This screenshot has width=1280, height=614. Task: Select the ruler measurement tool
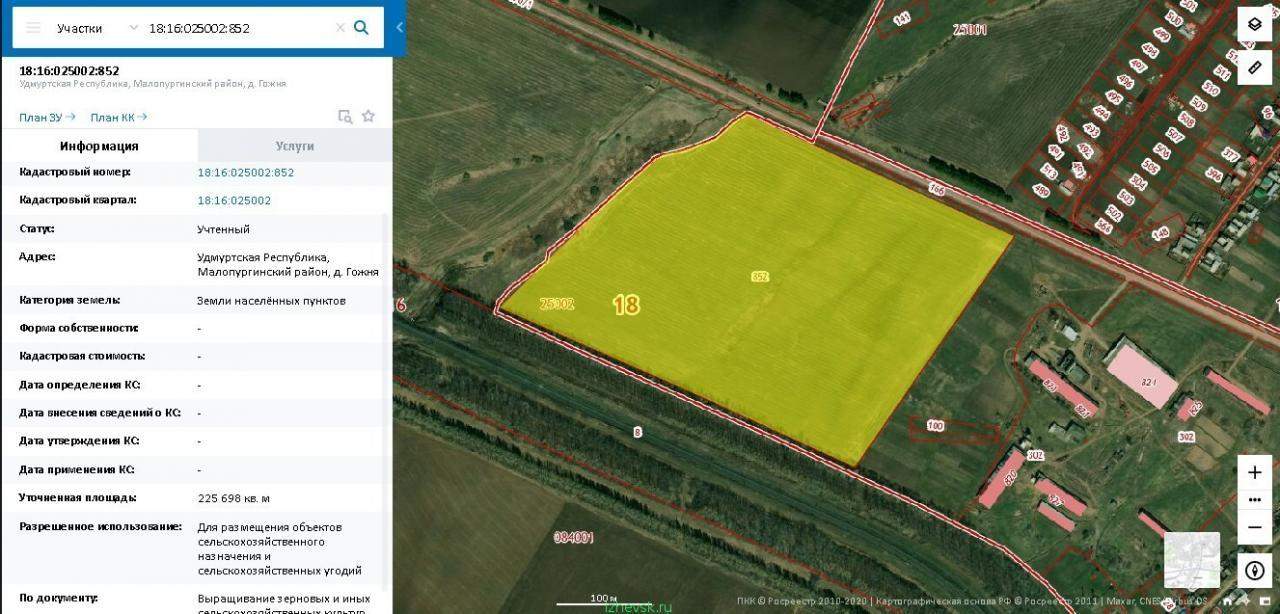pyautogui.click(x=1255, y=67)
